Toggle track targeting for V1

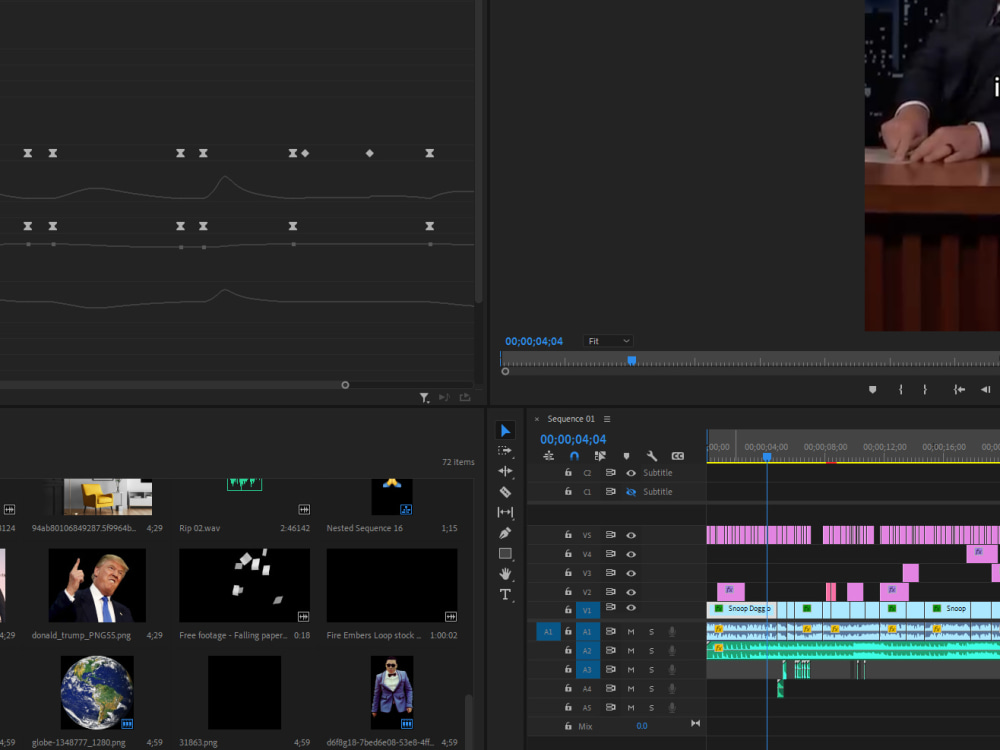[587, 610]
